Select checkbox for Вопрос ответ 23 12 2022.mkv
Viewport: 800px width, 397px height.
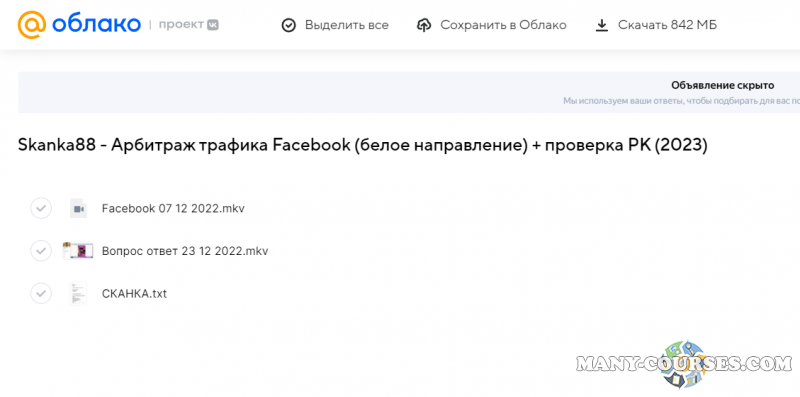click(x=41, y=251)
